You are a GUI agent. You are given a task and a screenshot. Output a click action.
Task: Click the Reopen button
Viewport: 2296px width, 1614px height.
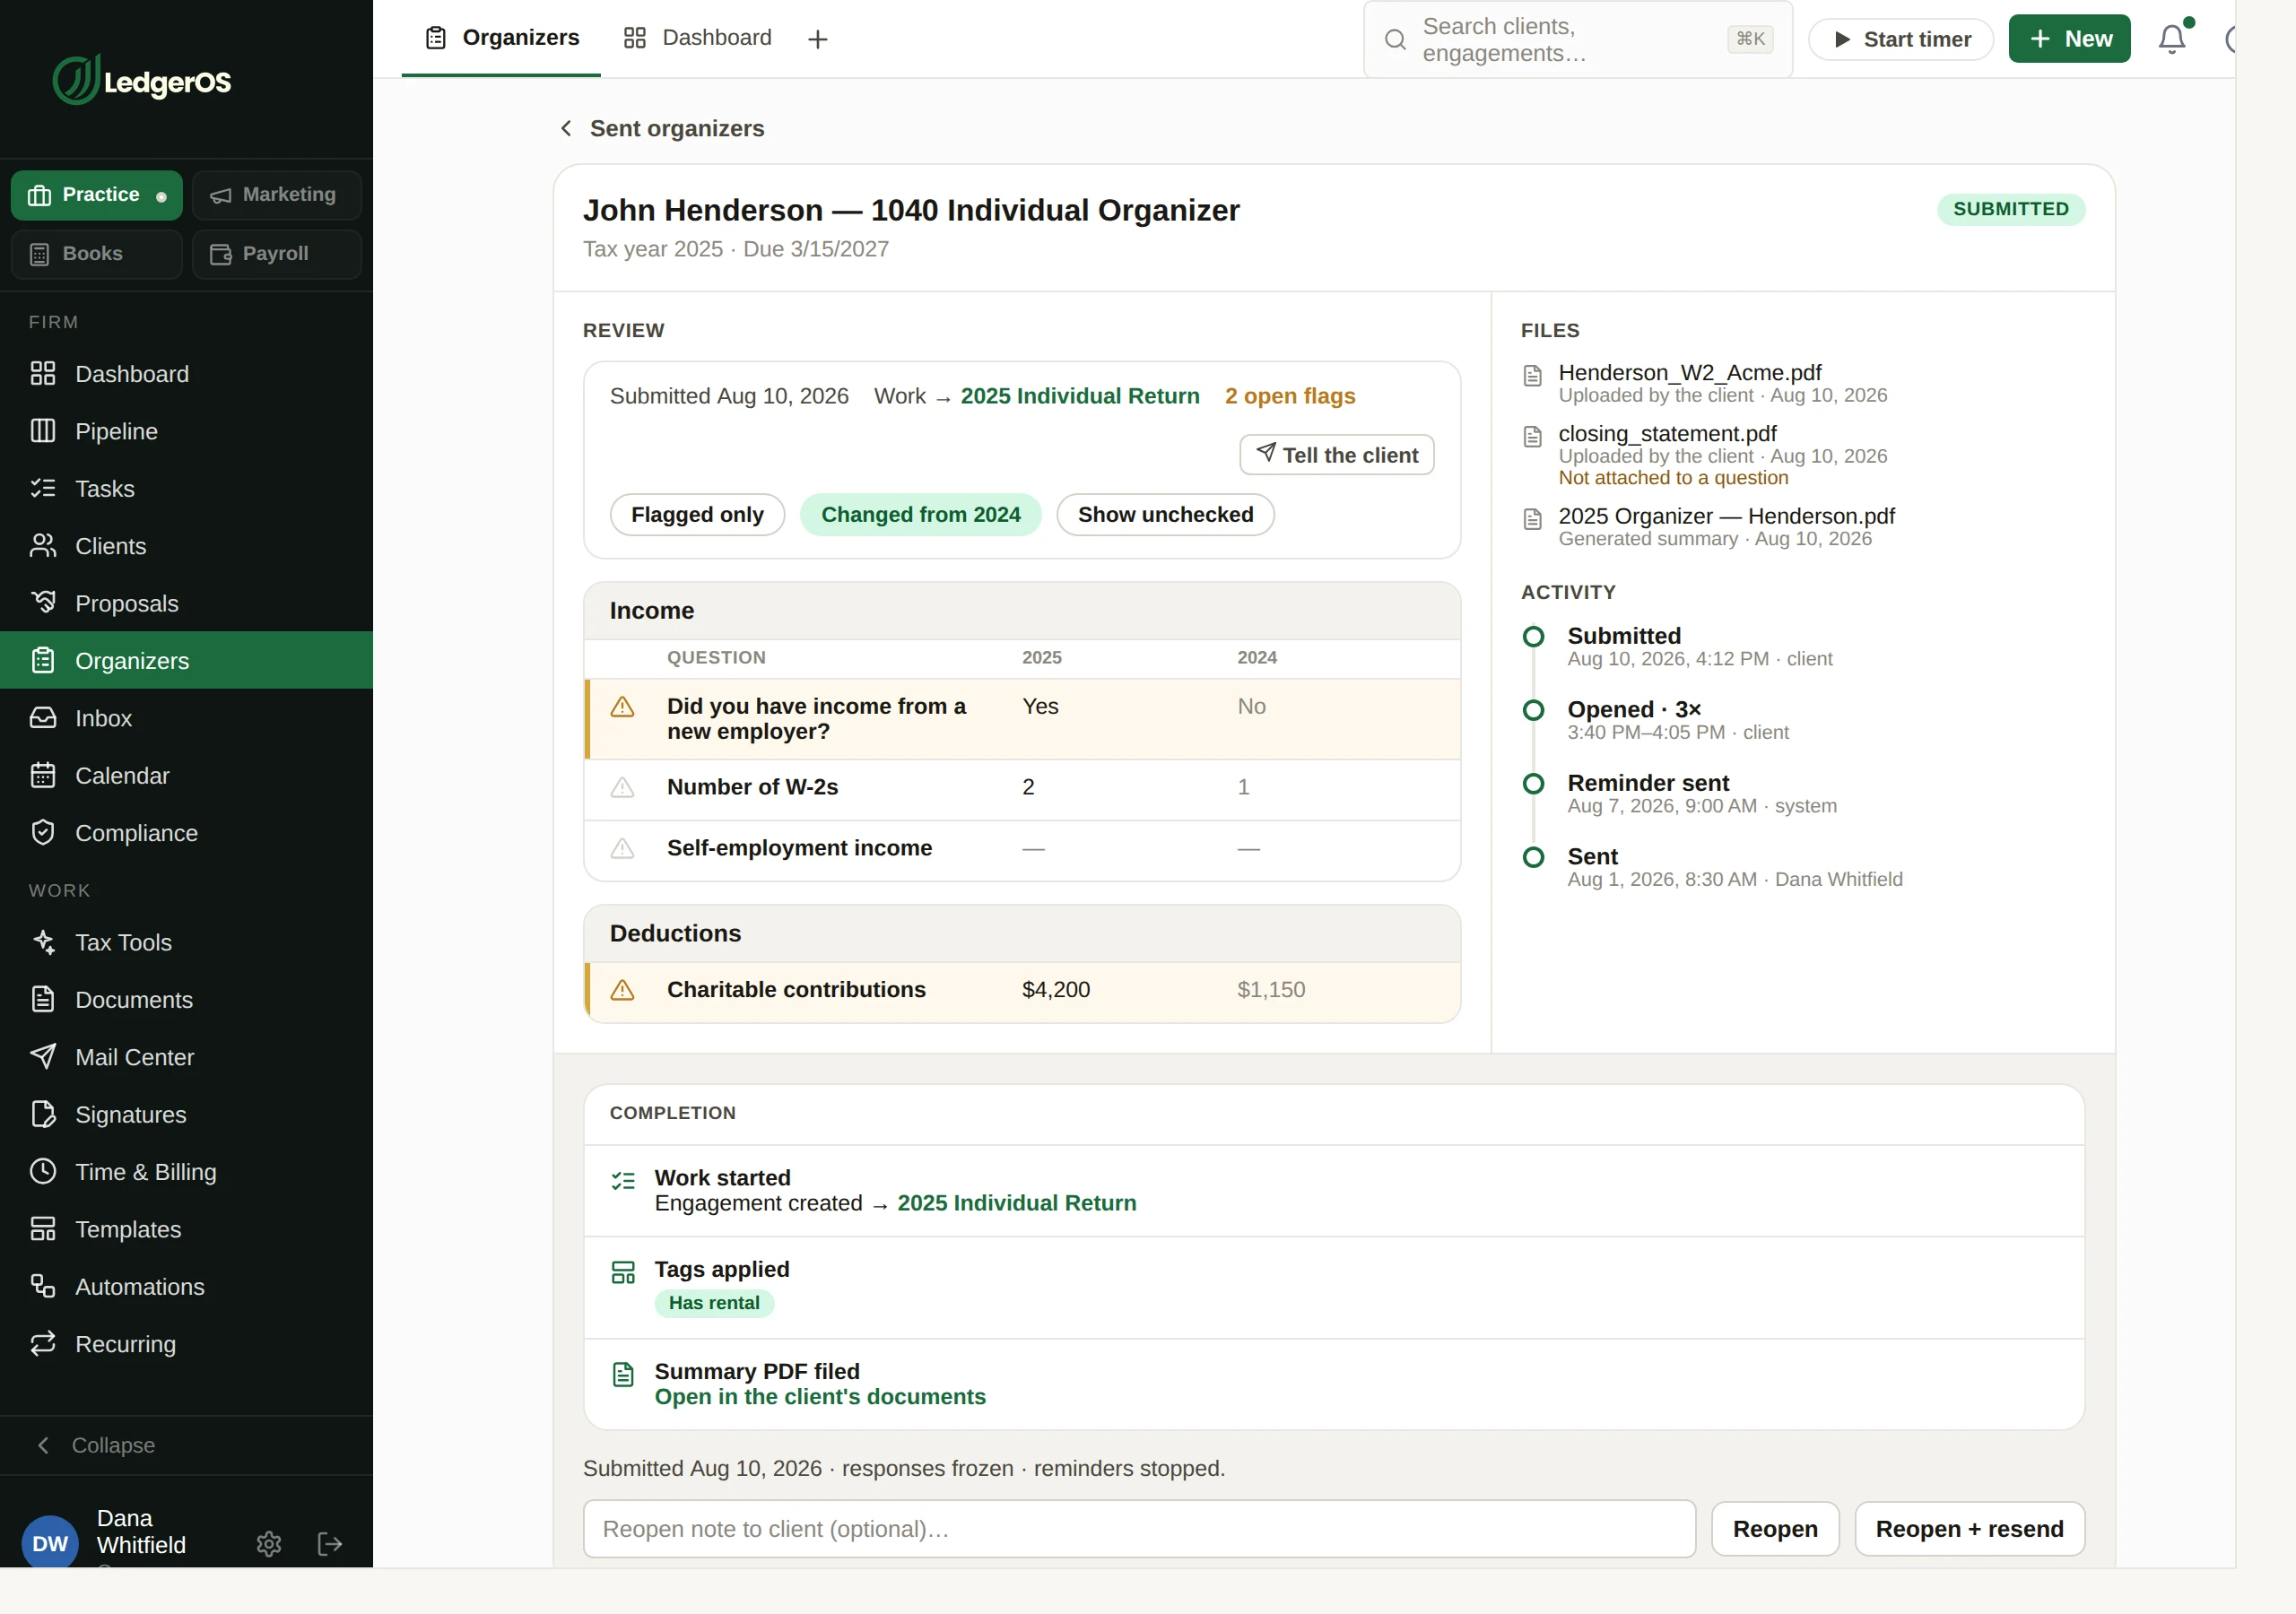1775,1529
